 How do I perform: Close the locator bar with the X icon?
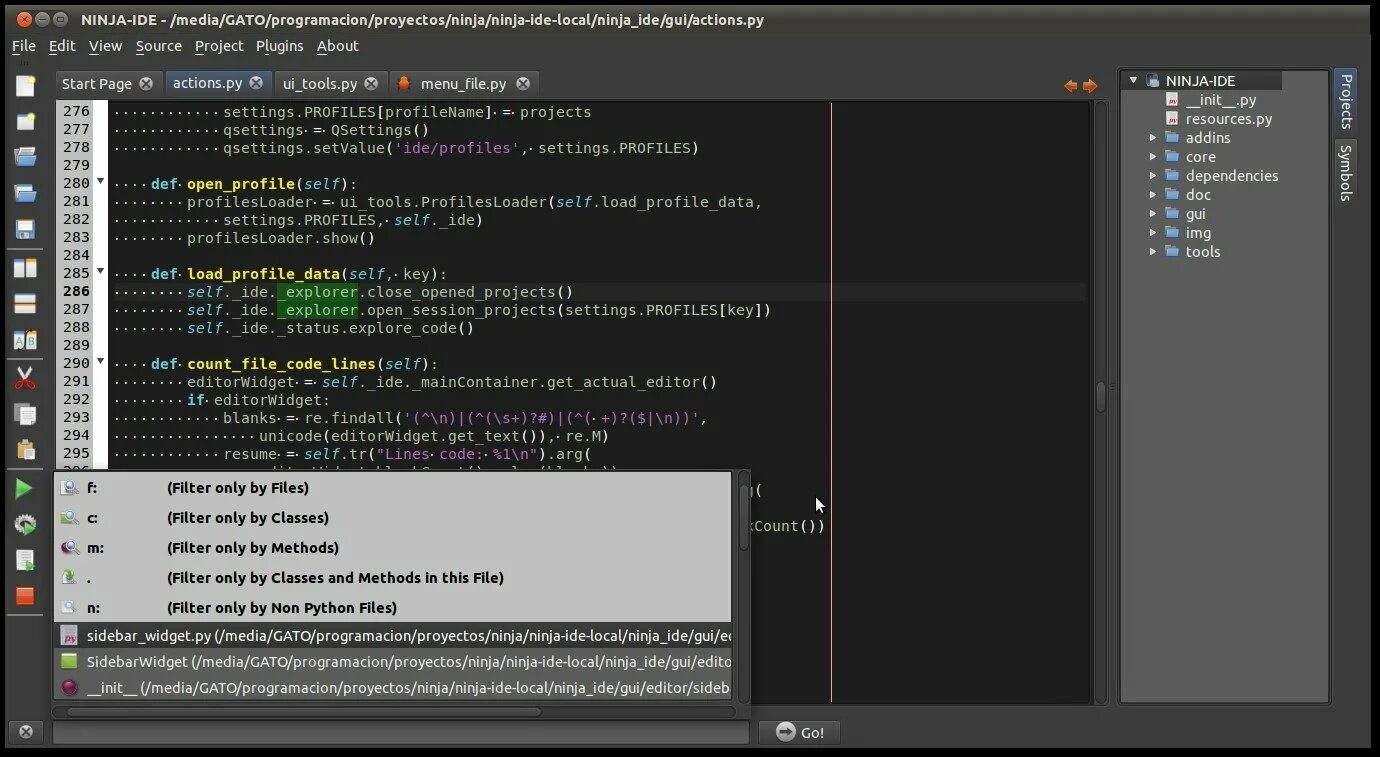click(x=26, y=732)
